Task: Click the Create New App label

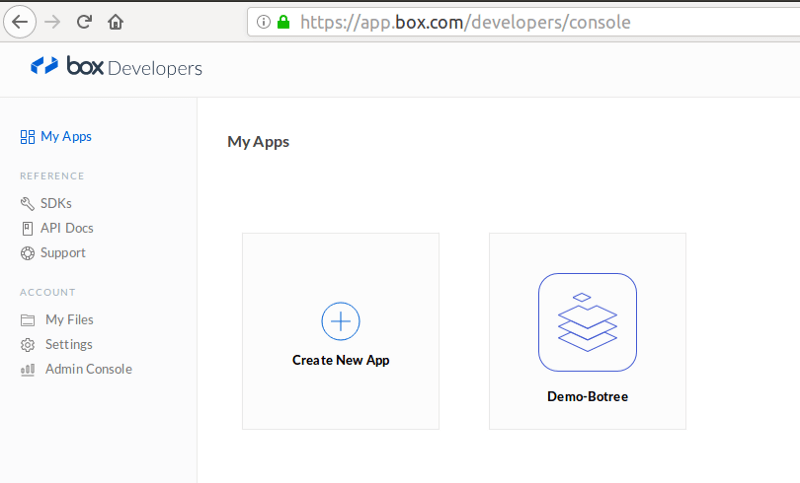Action: point(341,360)
